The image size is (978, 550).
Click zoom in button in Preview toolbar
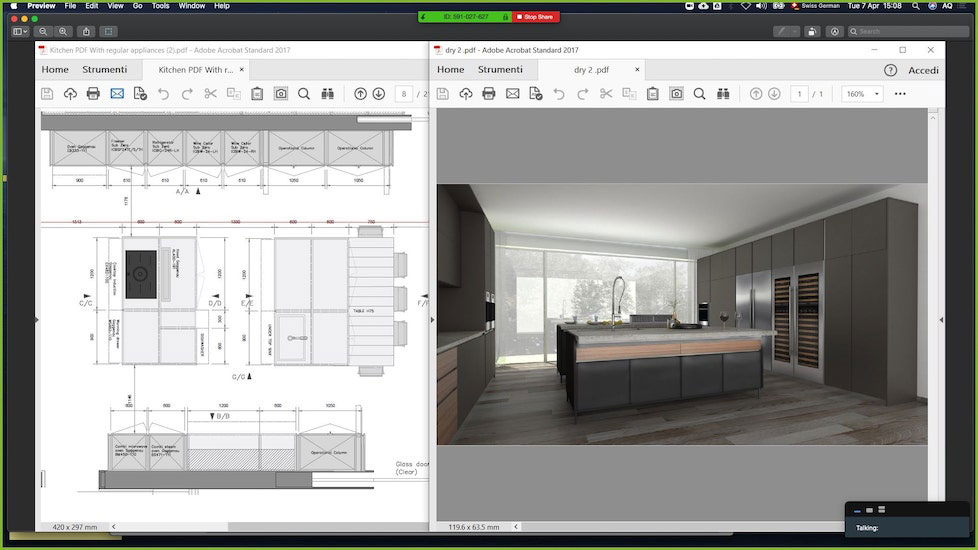[64, 31]
